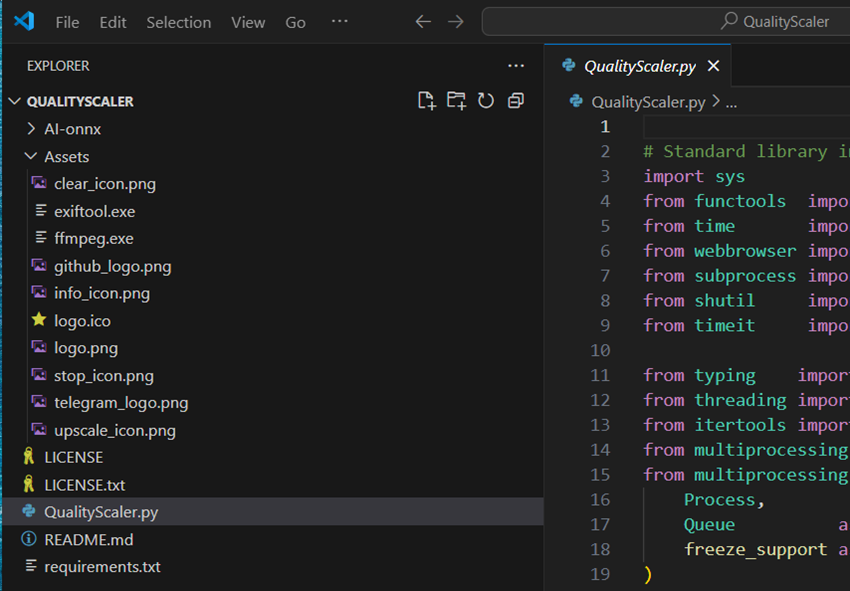850x591 pixels.
Task: Switch to the QualityScaler.py editor tab
Action: point(635,66)
